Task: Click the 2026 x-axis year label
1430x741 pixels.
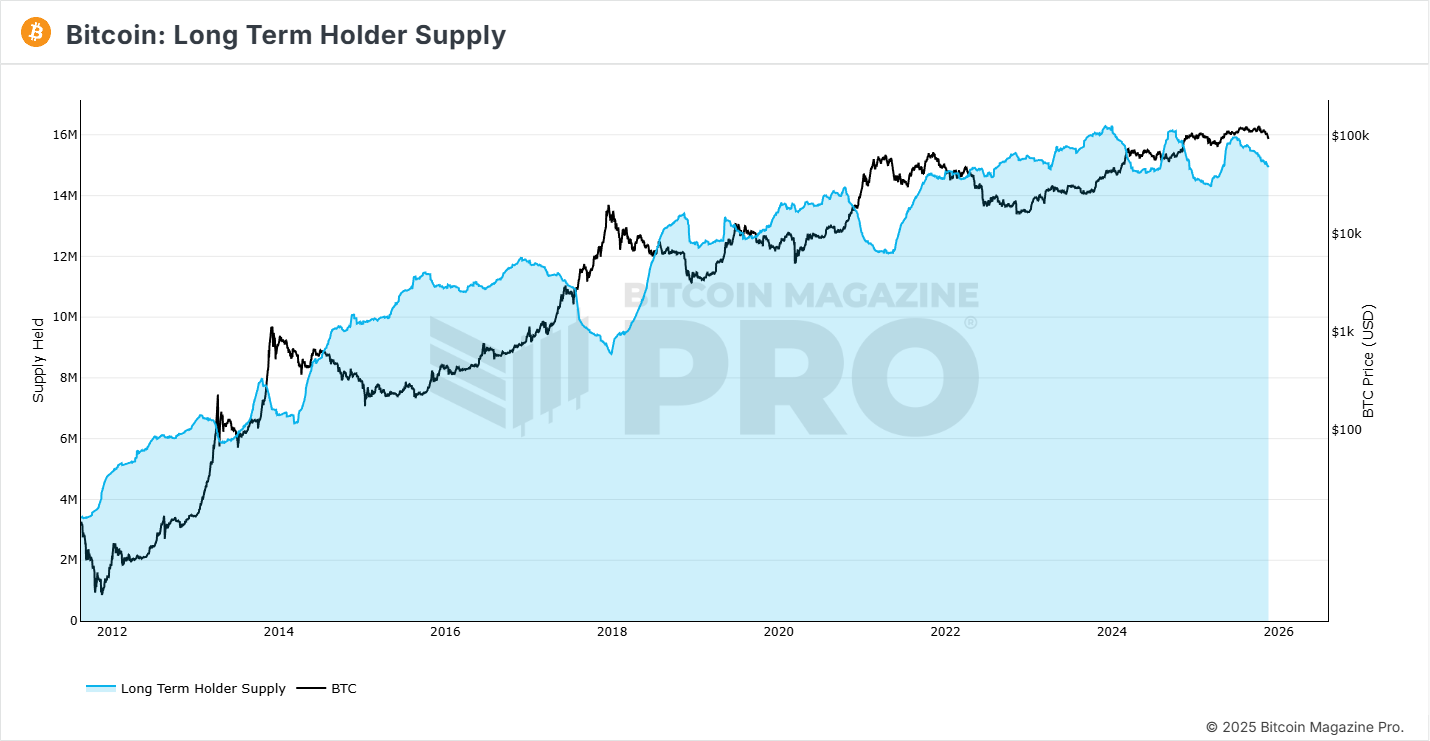Action: [1278, 631]
